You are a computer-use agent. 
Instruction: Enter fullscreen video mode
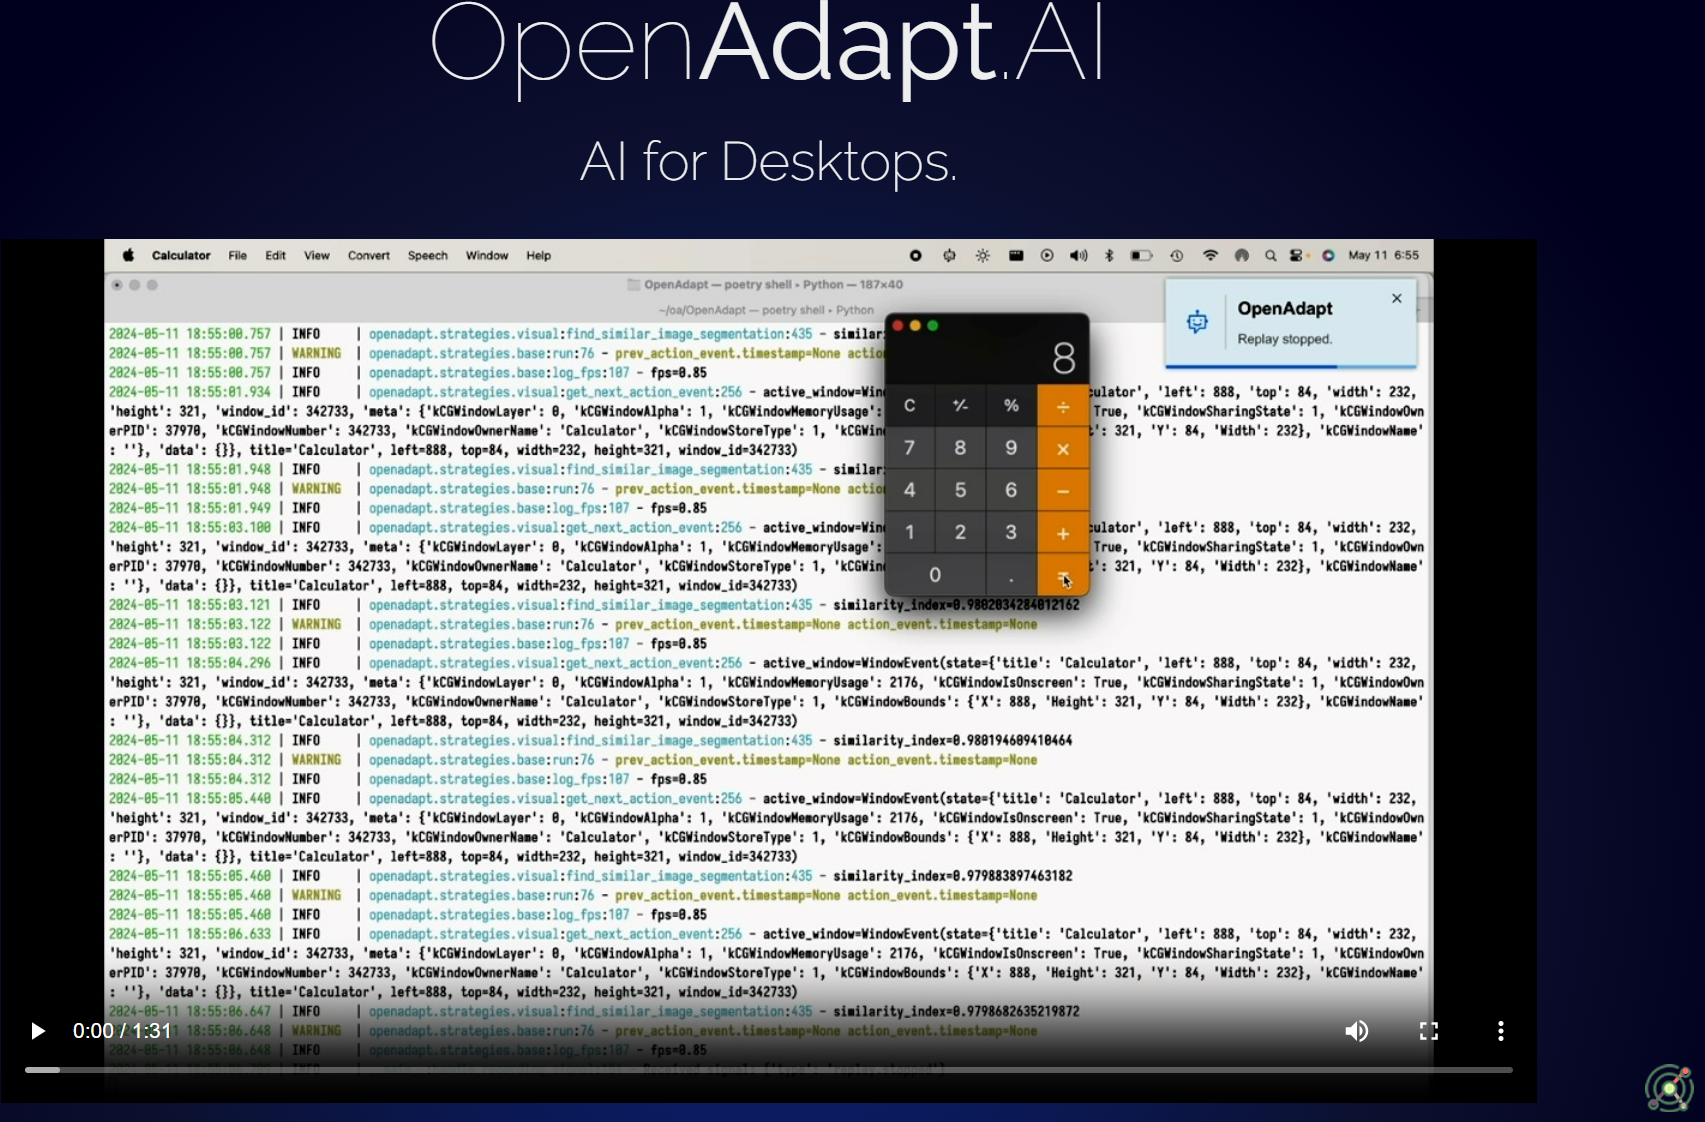coord(1429,1031)
